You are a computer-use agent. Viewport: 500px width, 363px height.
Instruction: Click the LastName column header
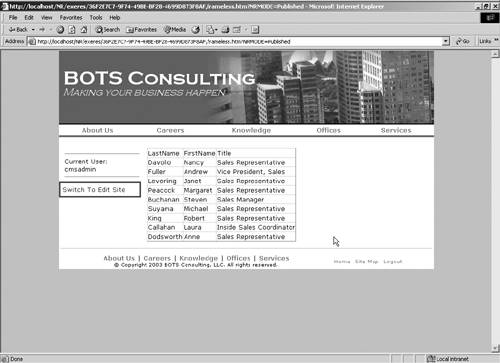[163, 153]
